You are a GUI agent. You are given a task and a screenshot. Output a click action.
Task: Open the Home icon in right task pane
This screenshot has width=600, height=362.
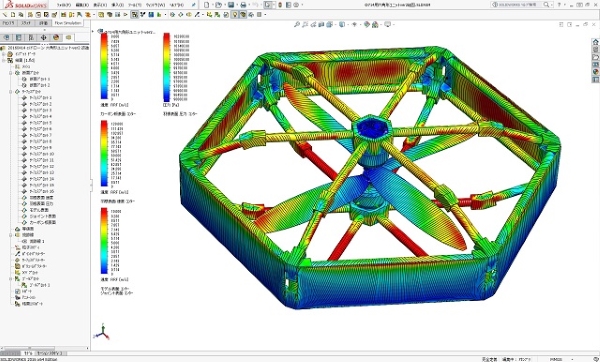[595, 42]
